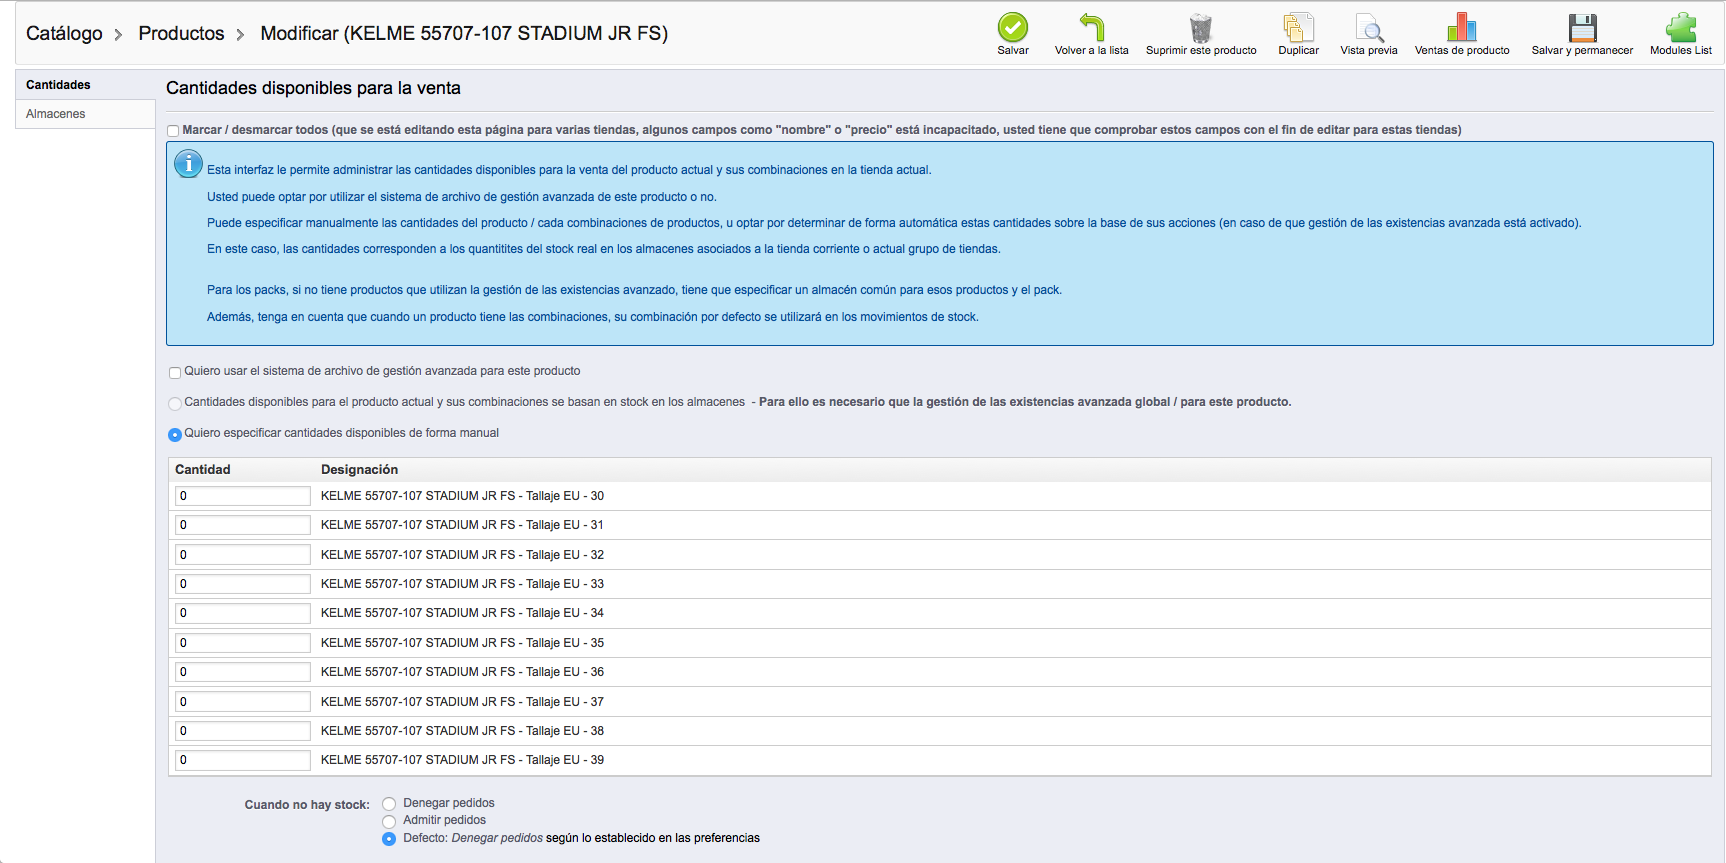Image resolution: width=1726 pixels, height=863 pixels.
Task: Open the Cantidades tab
Action: [x=85, y=85]
